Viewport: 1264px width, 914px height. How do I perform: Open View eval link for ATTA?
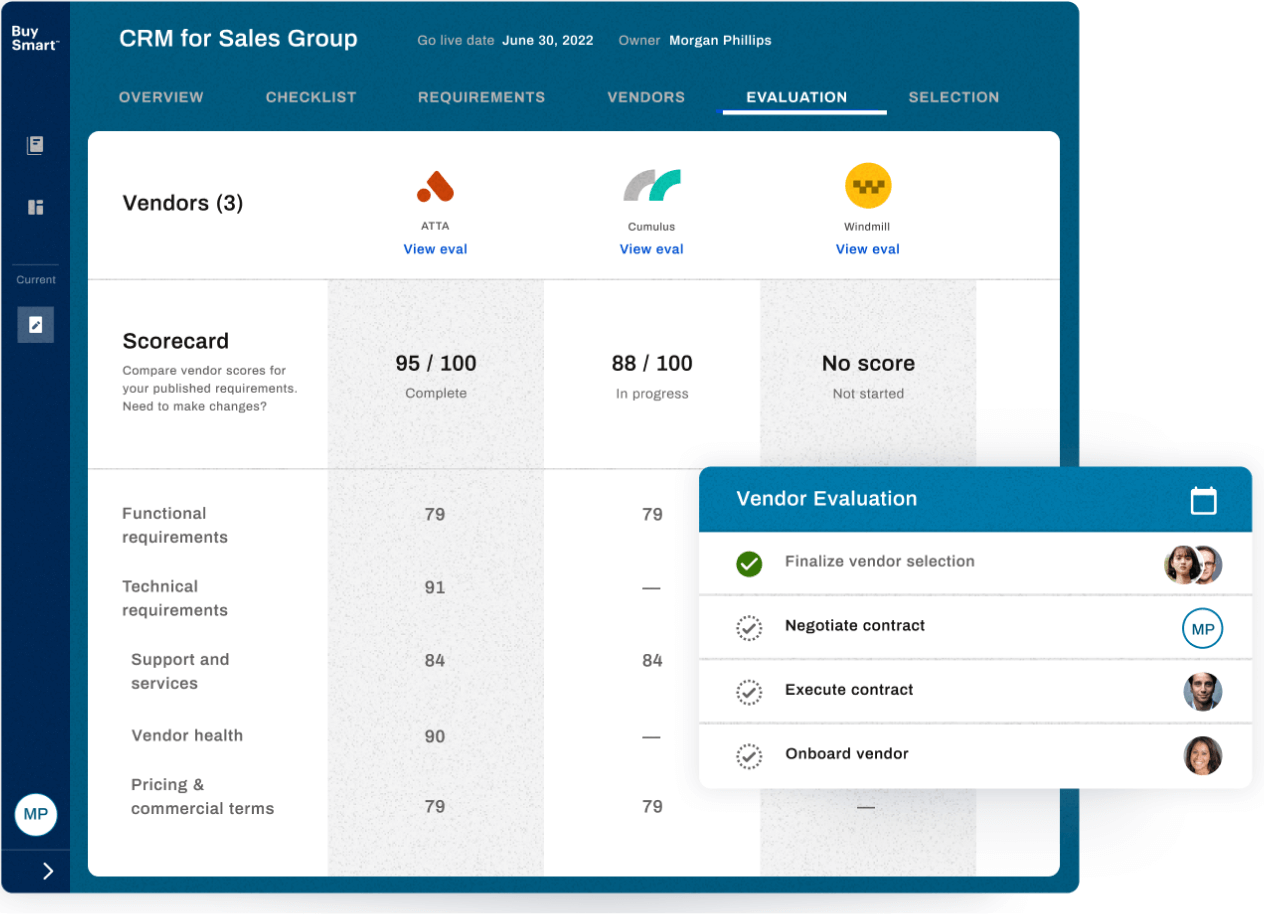(435, 249)
